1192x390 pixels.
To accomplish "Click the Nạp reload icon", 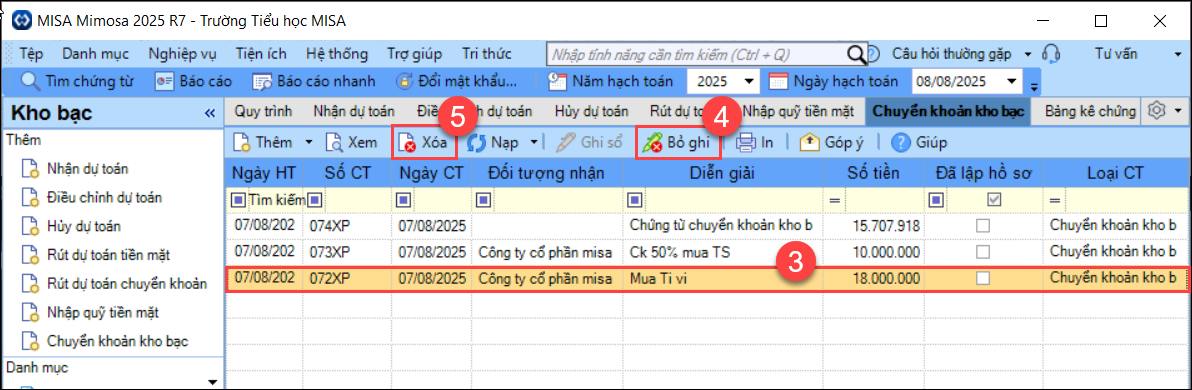I will click(477, 142).
